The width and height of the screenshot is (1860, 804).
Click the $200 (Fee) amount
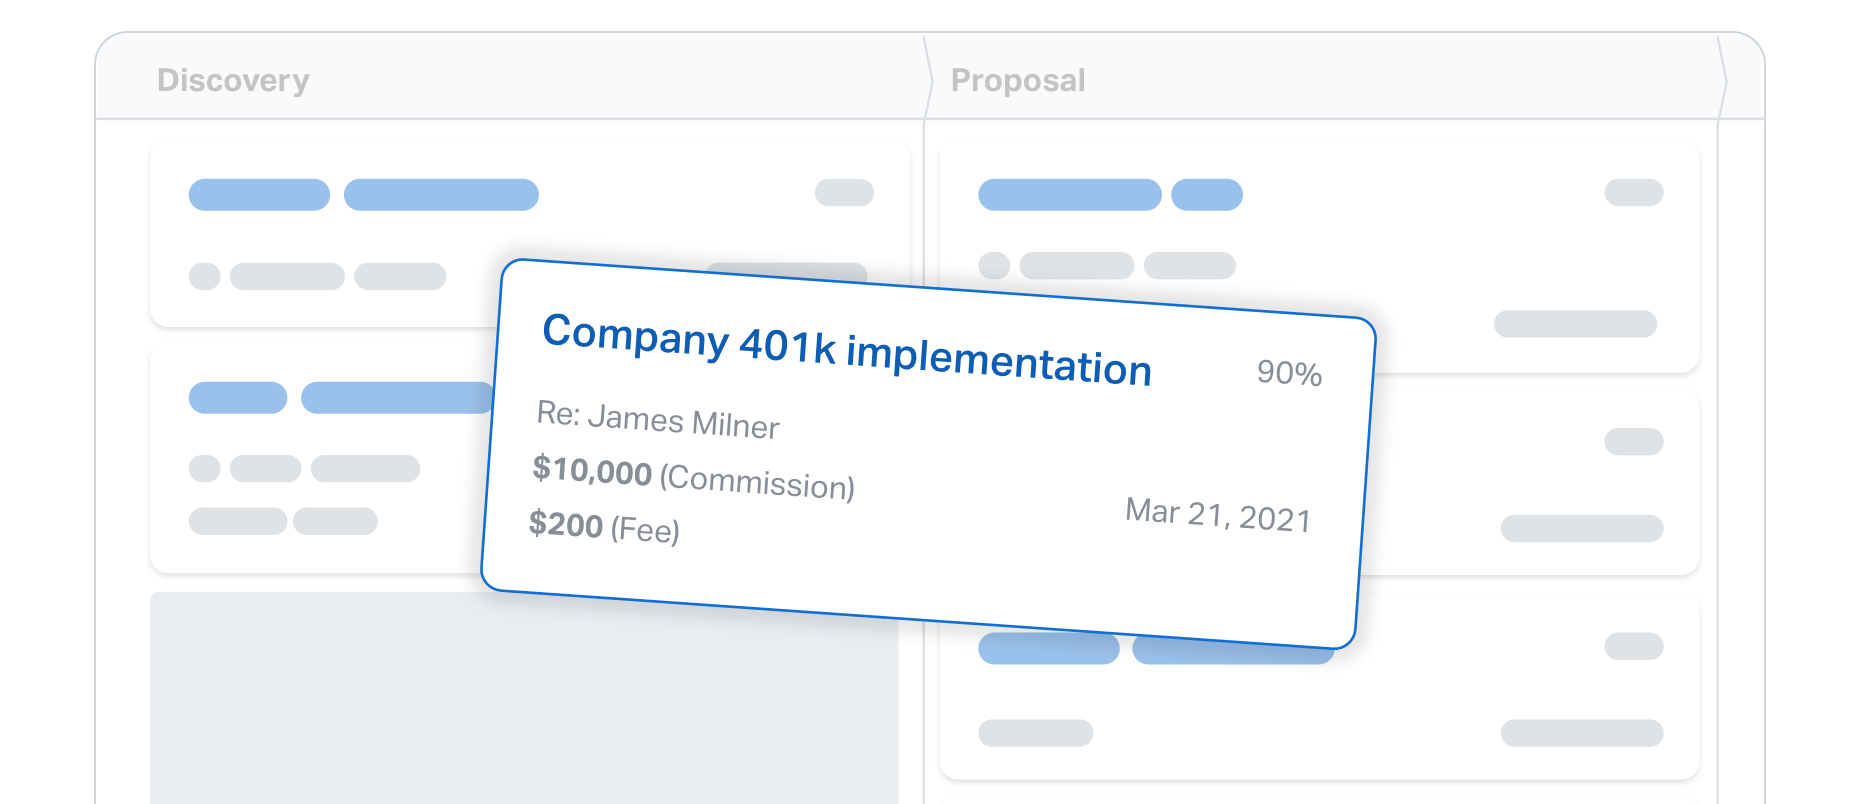604,526
